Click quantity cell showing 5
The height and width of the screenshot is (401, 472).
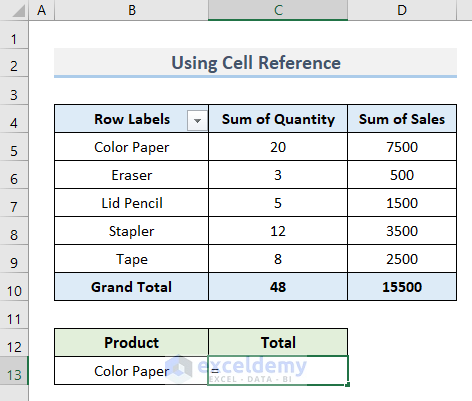pyautogui.click(x=278, y=203)
